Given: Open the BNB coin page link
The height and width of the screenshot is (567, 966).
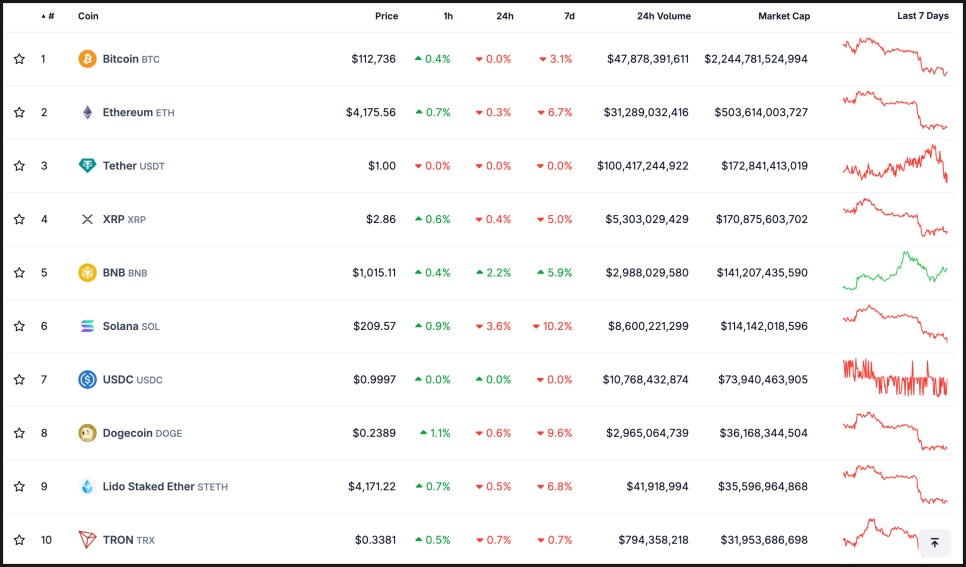Looking at the screenshot, I should pos(124,272).
